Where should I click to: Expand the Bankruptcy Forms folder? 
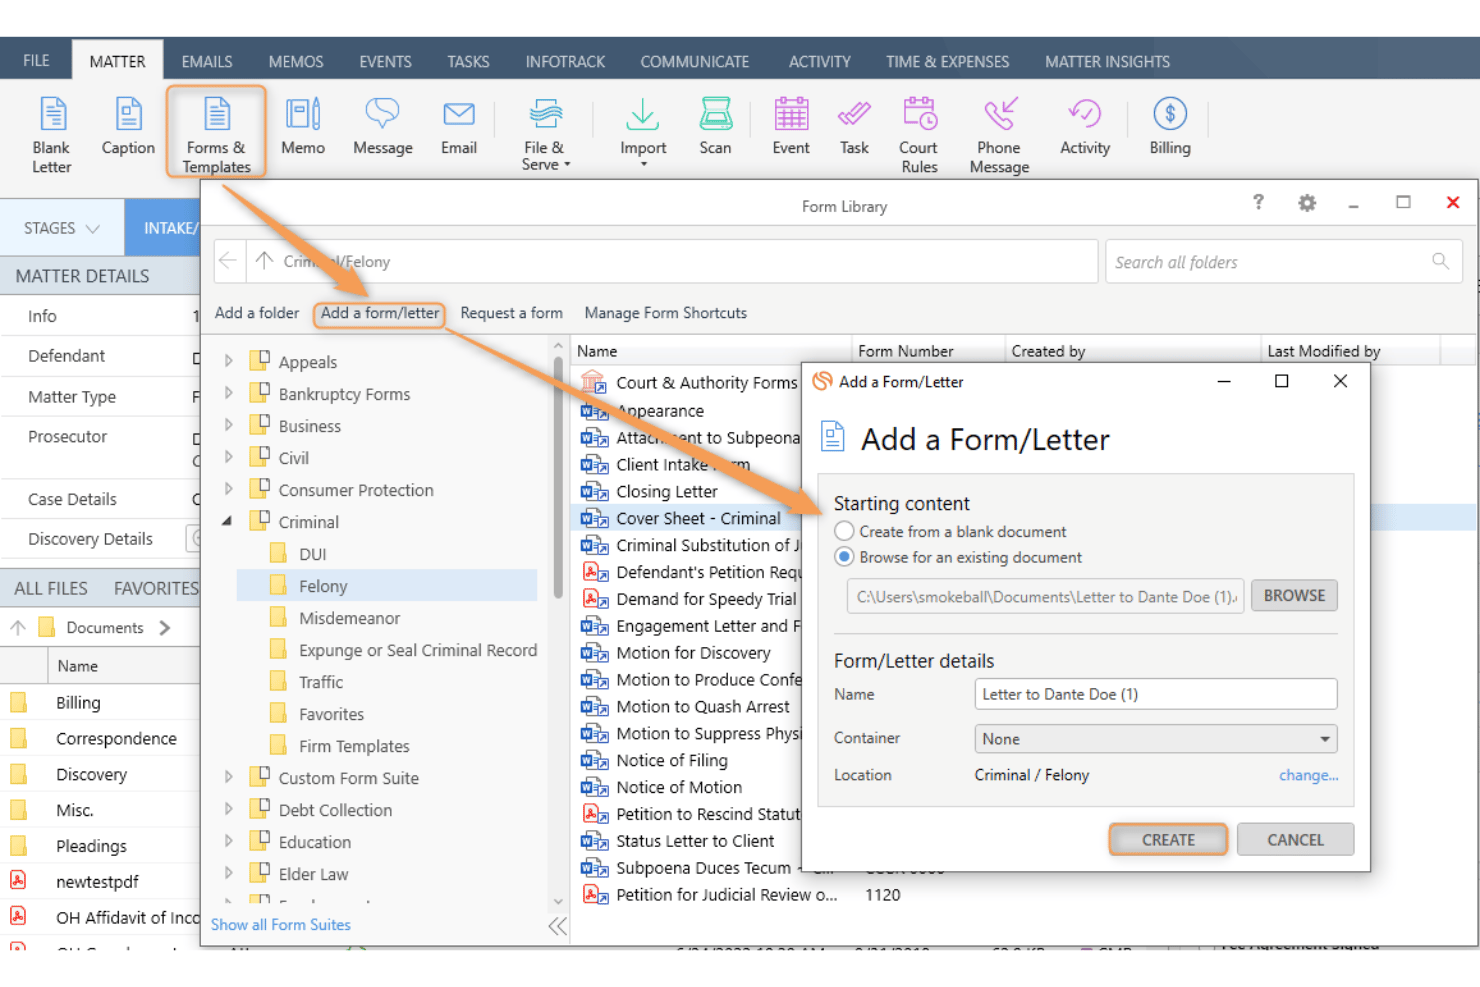(x=228, y=393)
